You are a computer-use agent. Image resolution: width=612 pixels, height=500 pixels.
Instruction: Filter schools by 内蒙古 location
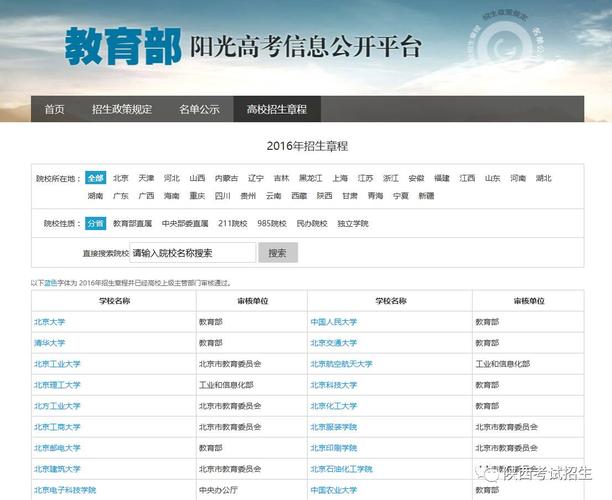click(226, 178)
